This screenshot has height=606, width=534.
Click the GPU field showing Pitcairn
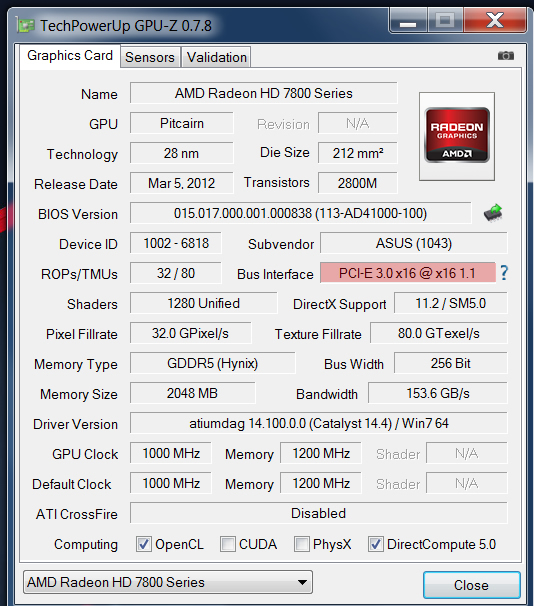(x=182, y=123)
